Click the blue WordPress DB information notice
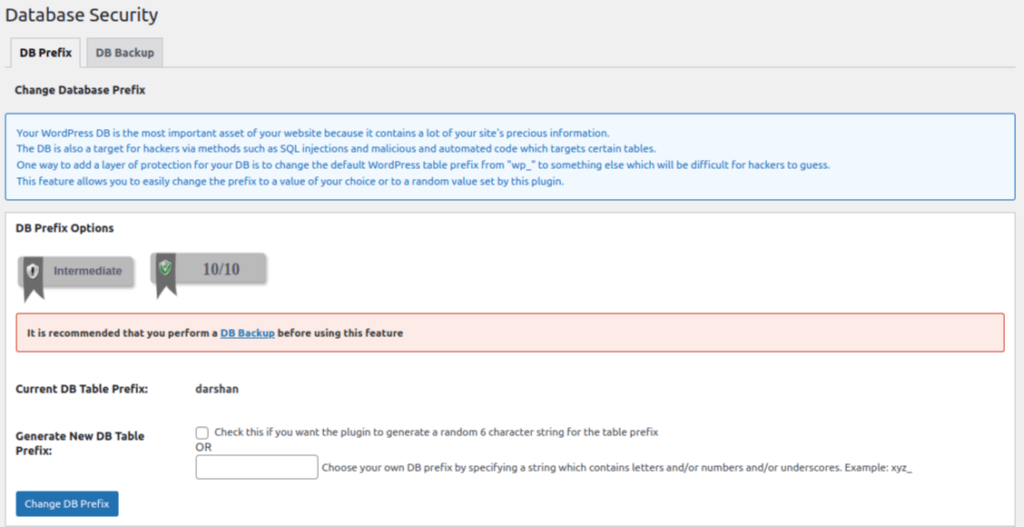 click(x=510, y=157)
